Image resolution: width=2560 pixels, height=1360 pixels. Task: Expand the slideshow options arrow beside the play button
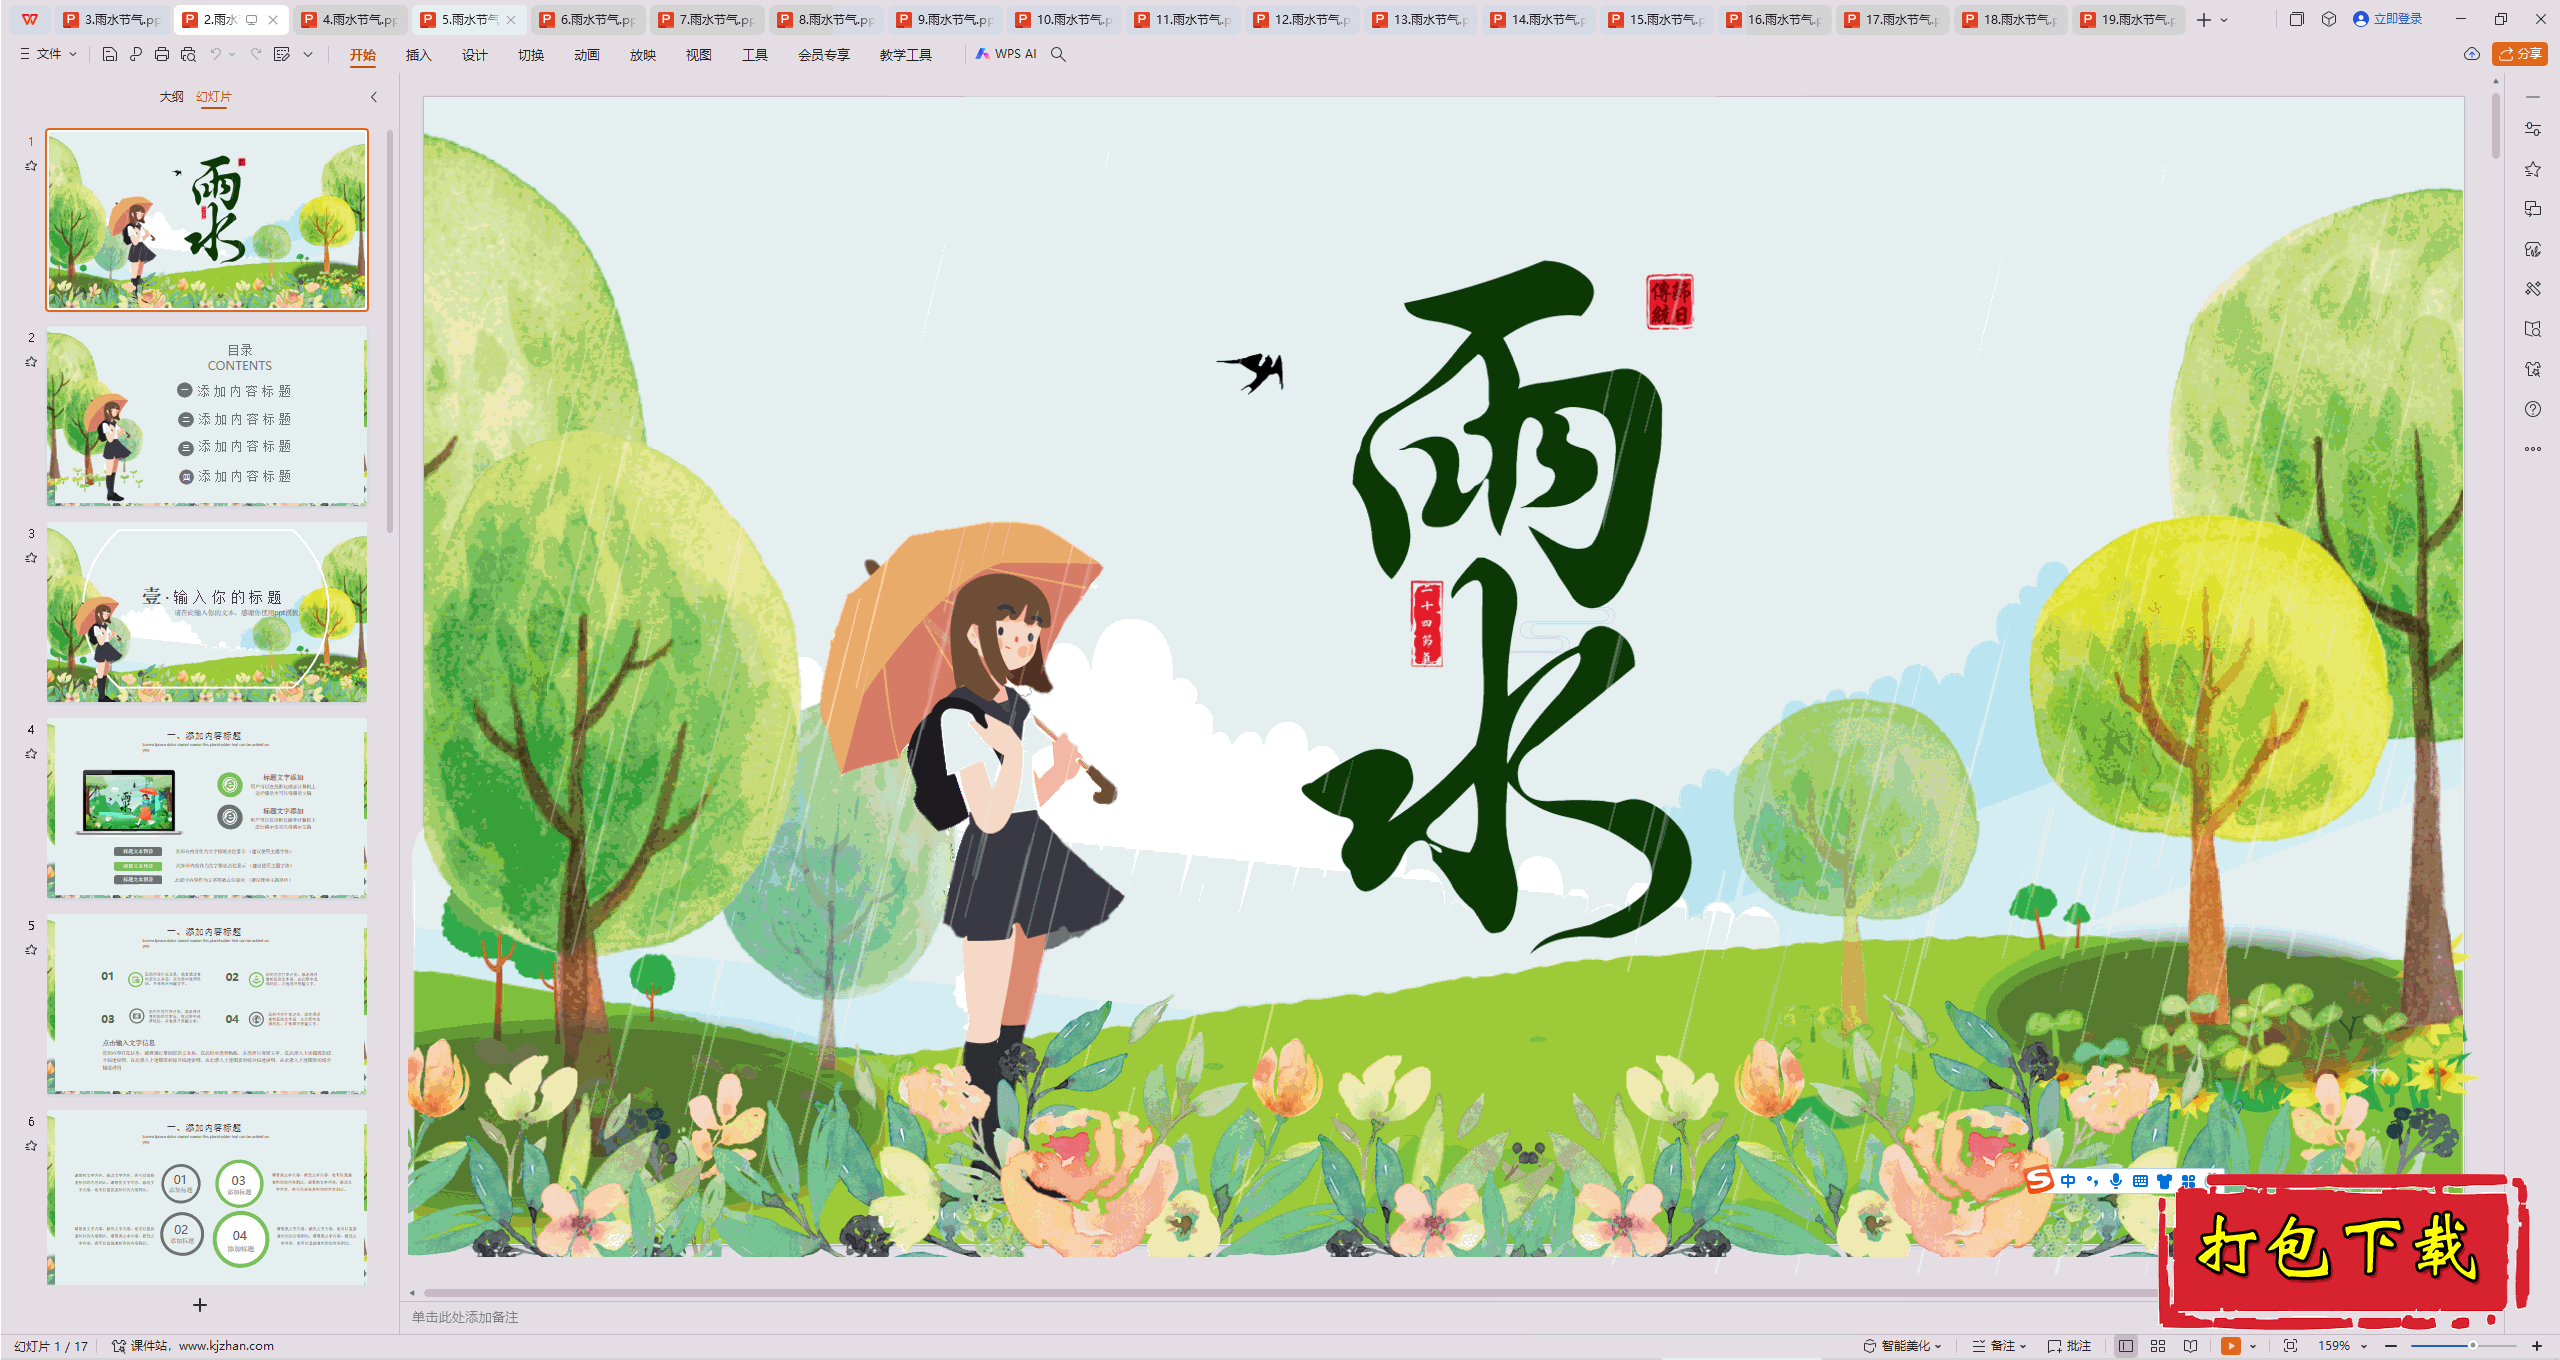point(2253,1346)
